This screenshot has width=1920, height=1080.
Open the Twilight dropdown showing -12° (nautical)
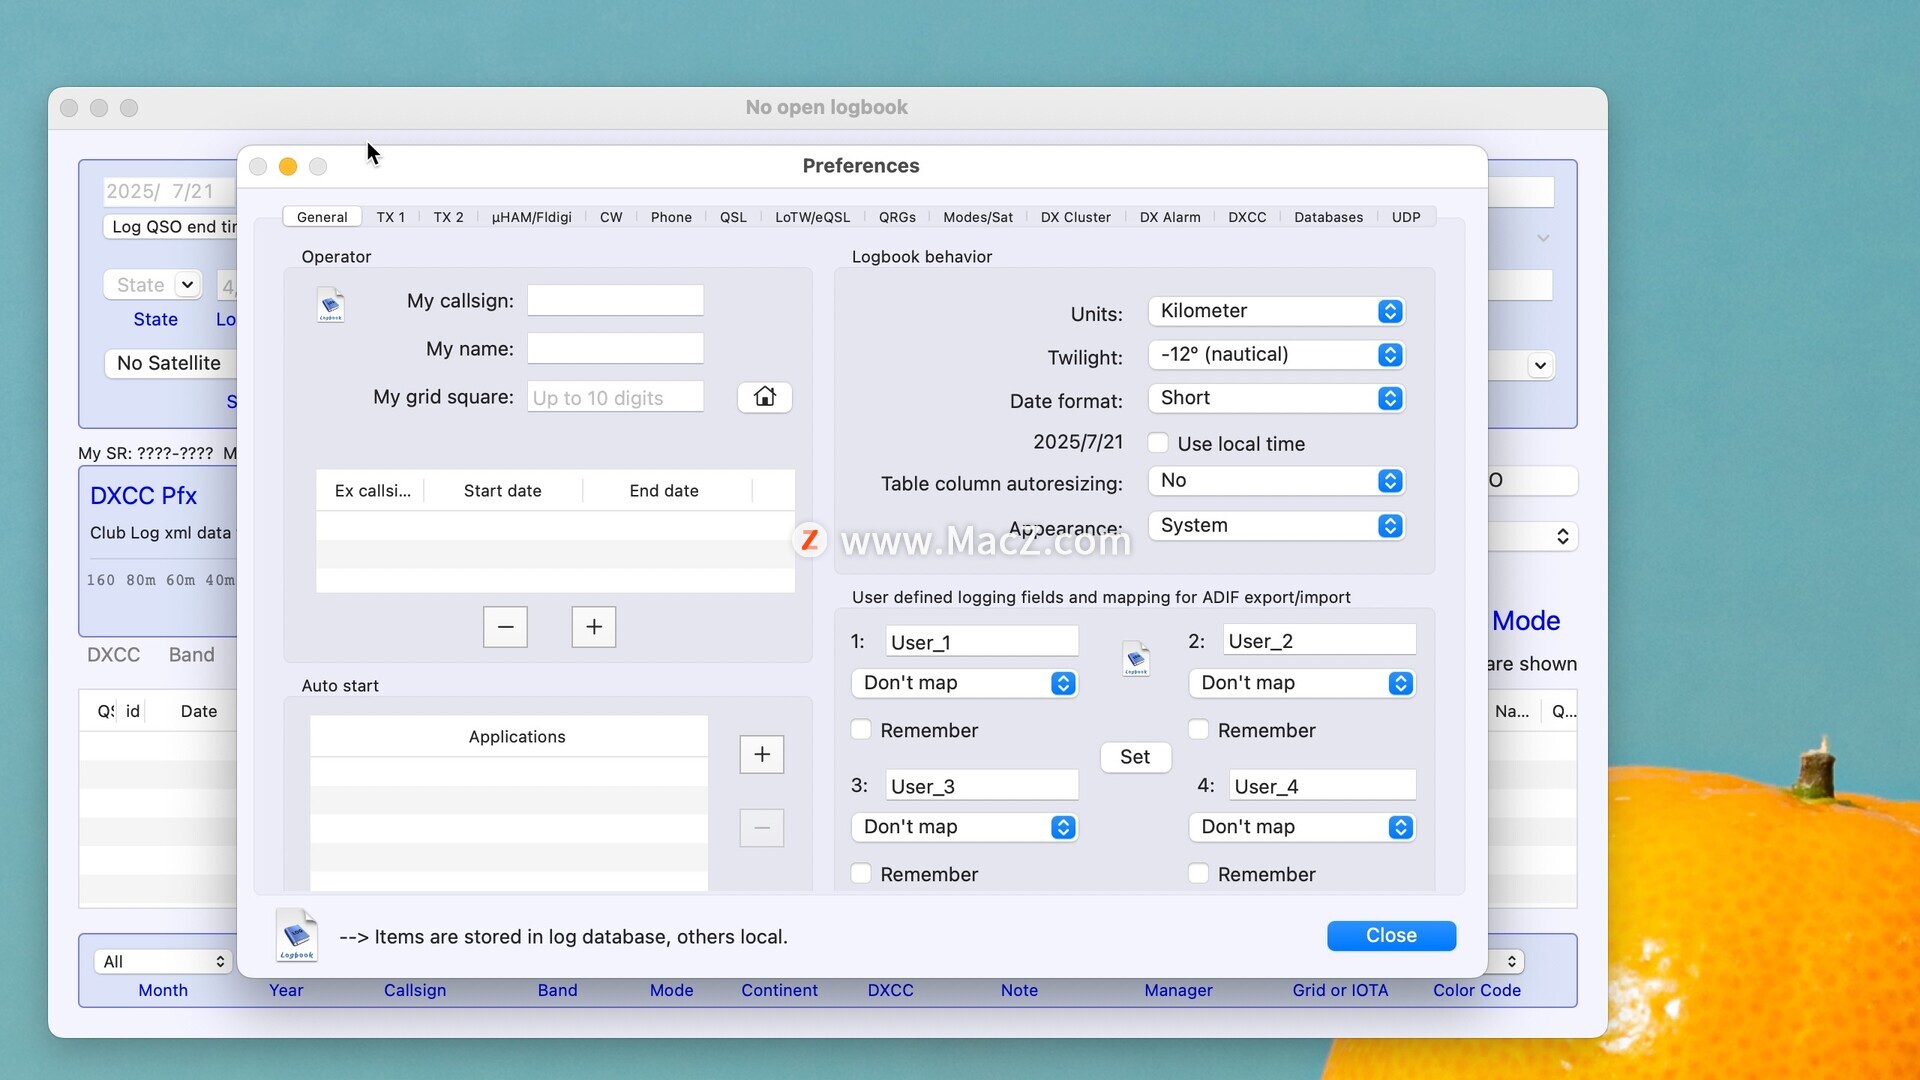(1276, 355)
